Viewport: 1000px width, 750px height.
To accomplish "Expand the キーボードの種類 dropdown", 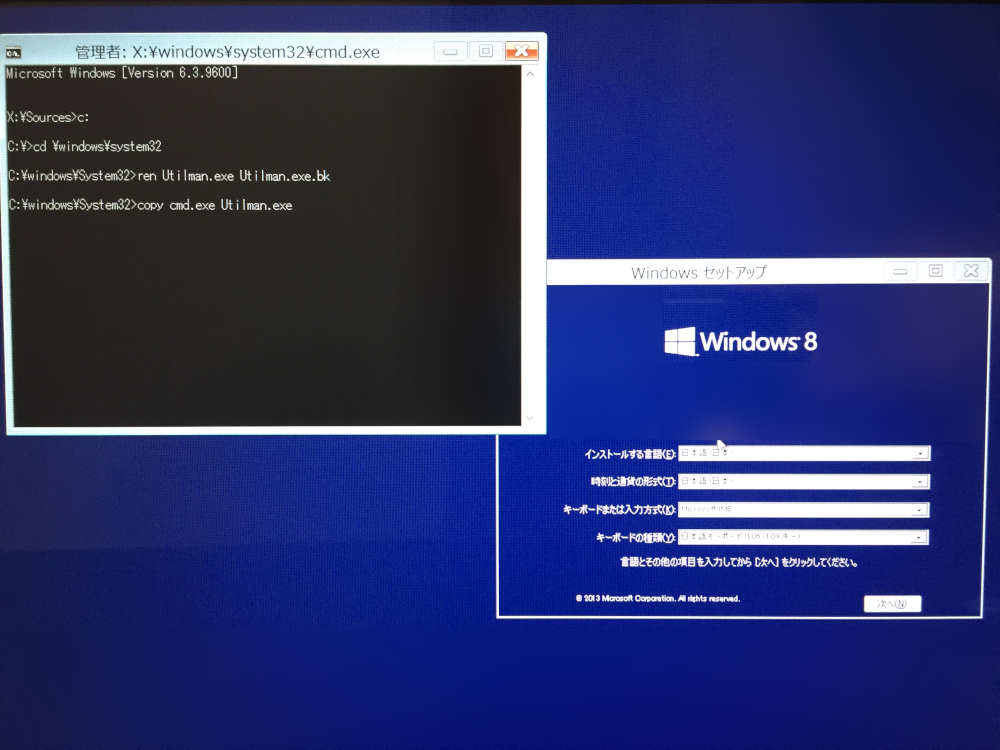I will (x=803, y=537).
